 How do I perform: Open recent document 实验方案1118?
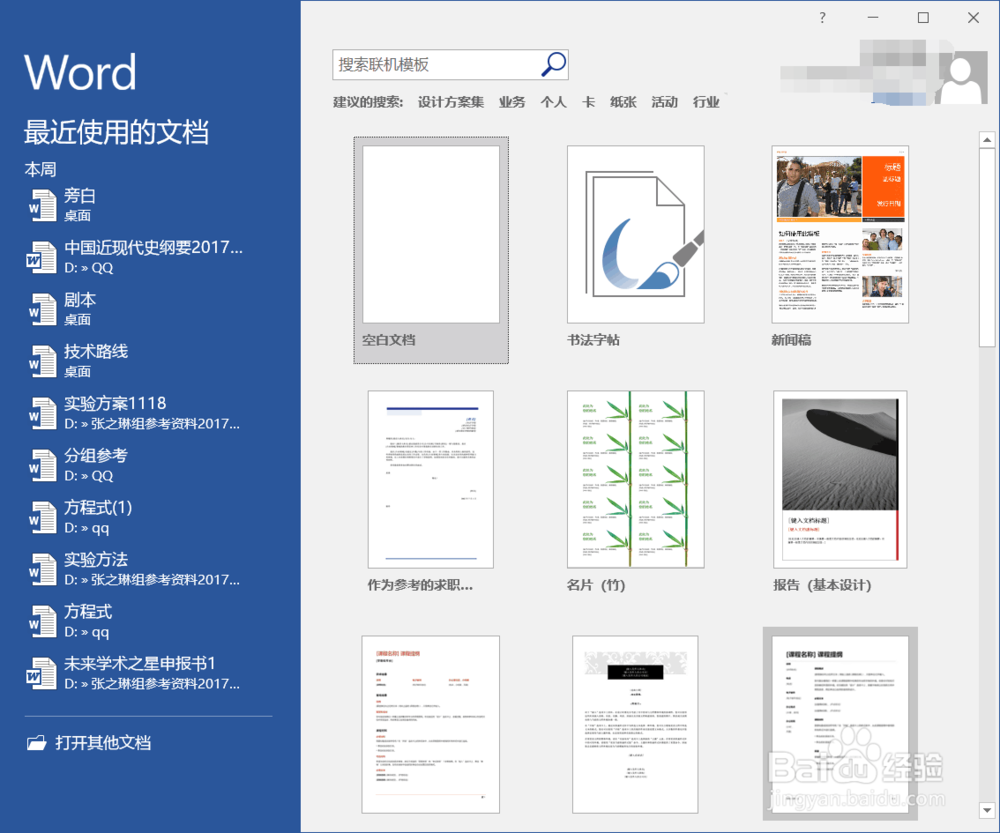coord(150,413)
